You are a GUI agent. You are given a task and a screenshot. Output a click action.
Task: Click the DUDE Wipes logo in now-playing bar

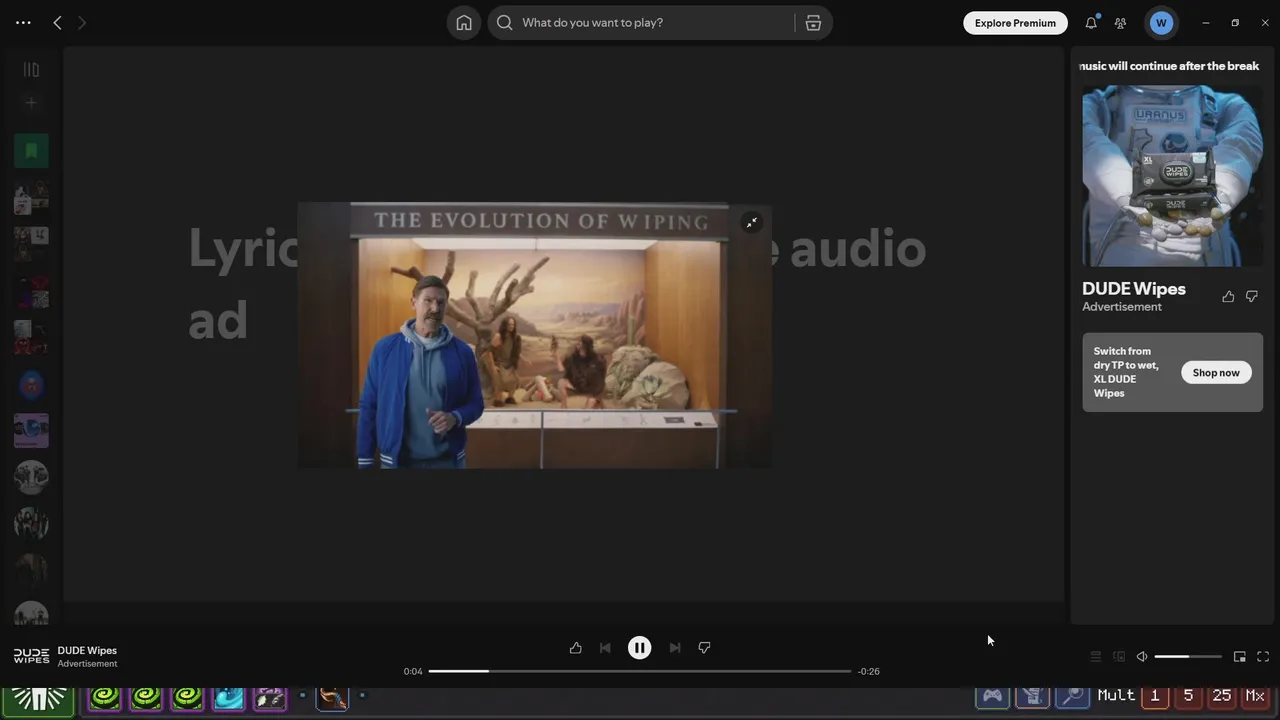pos(31,656)
